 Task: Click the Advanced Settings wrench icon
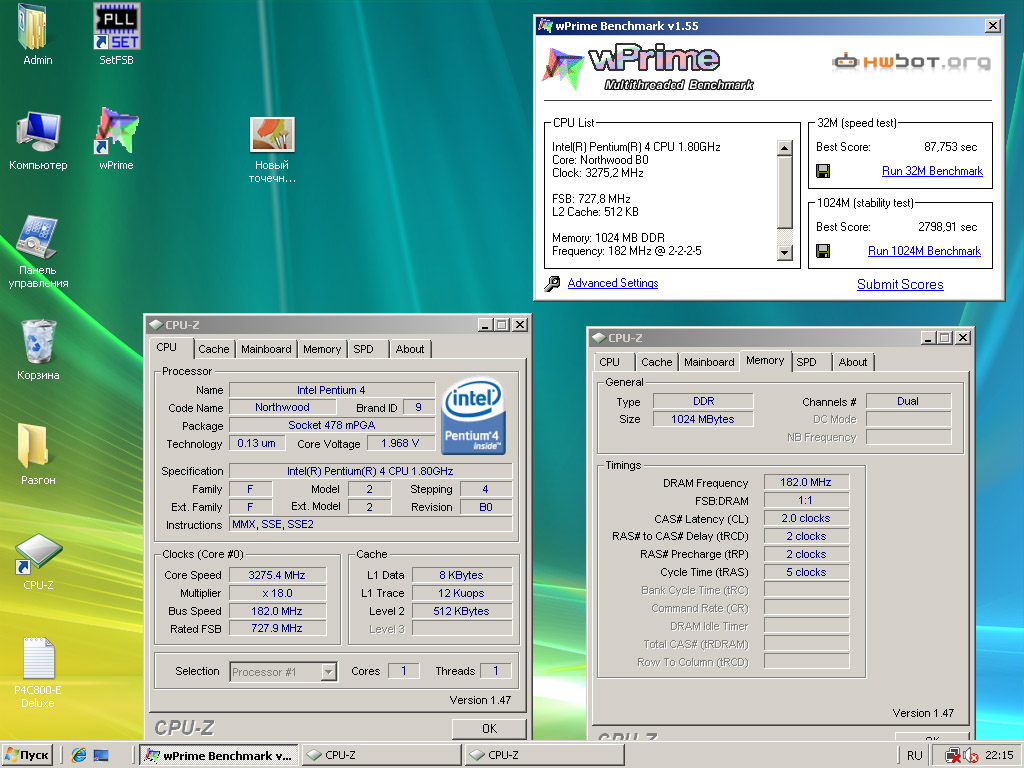point(552,283)
